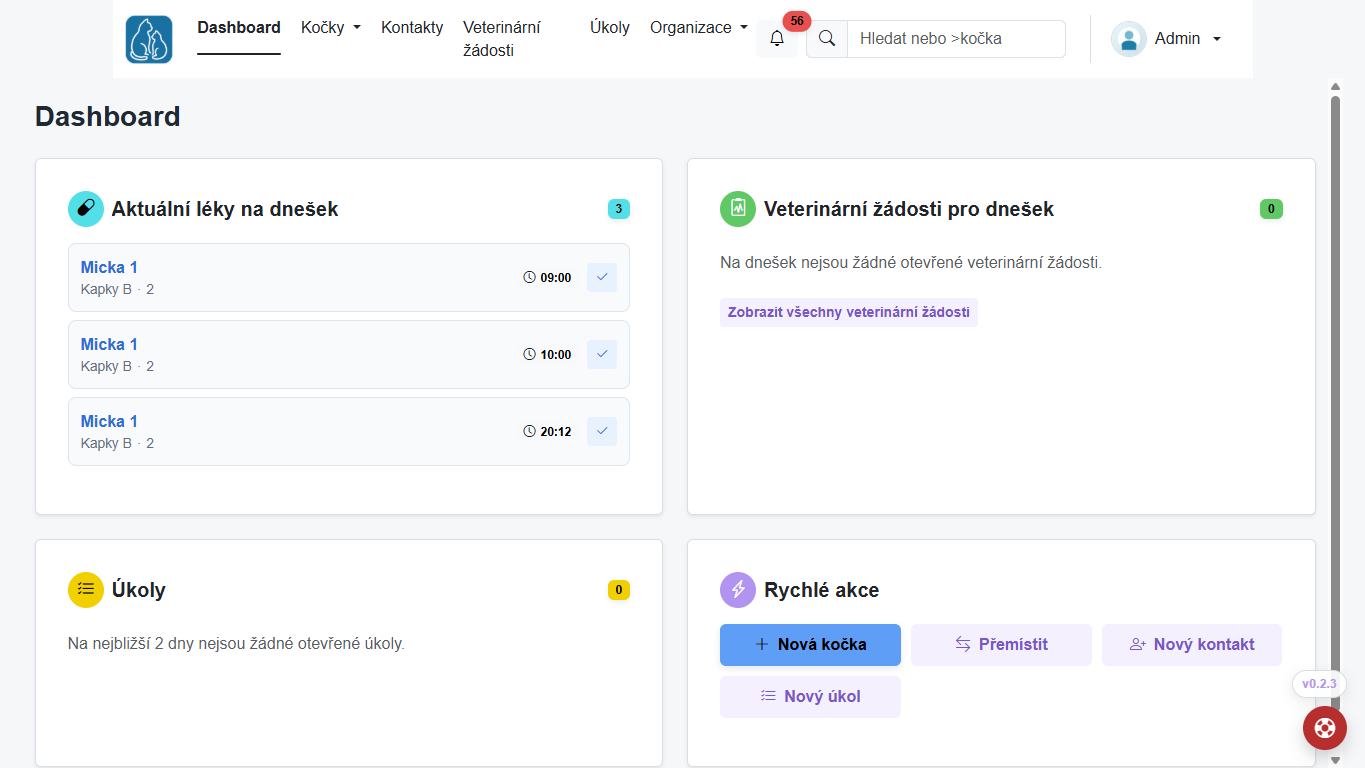Screen dimensions: 1365x768
Task: Open the Kontakty page
Action: [x=412, y=28]
